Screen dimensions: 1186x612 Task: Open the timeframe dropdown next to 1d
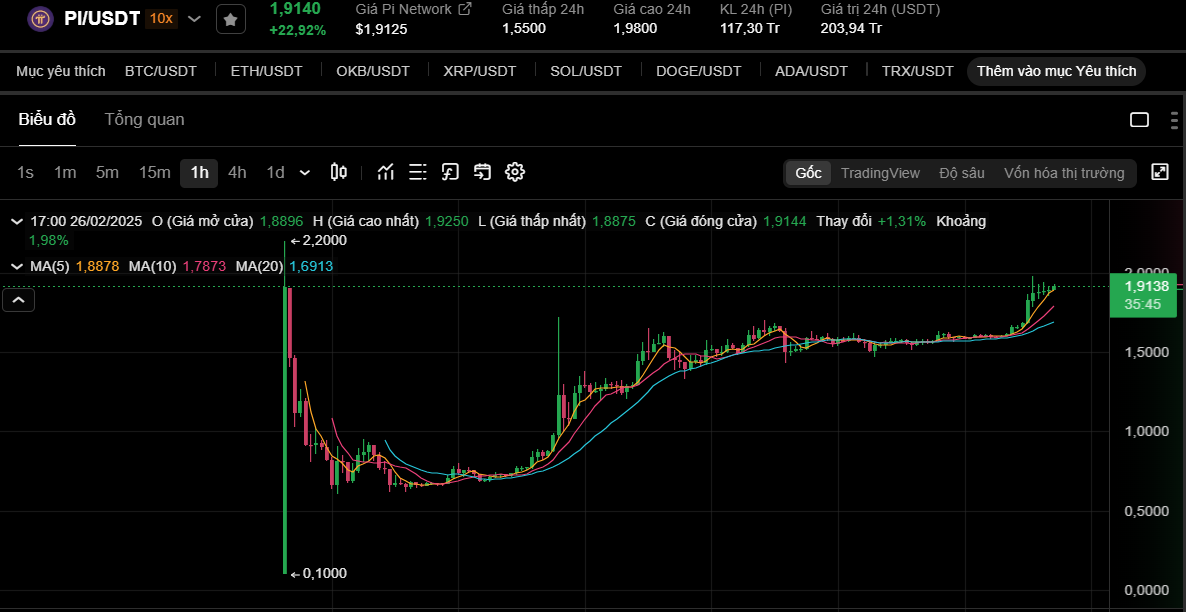click(303, 171)
